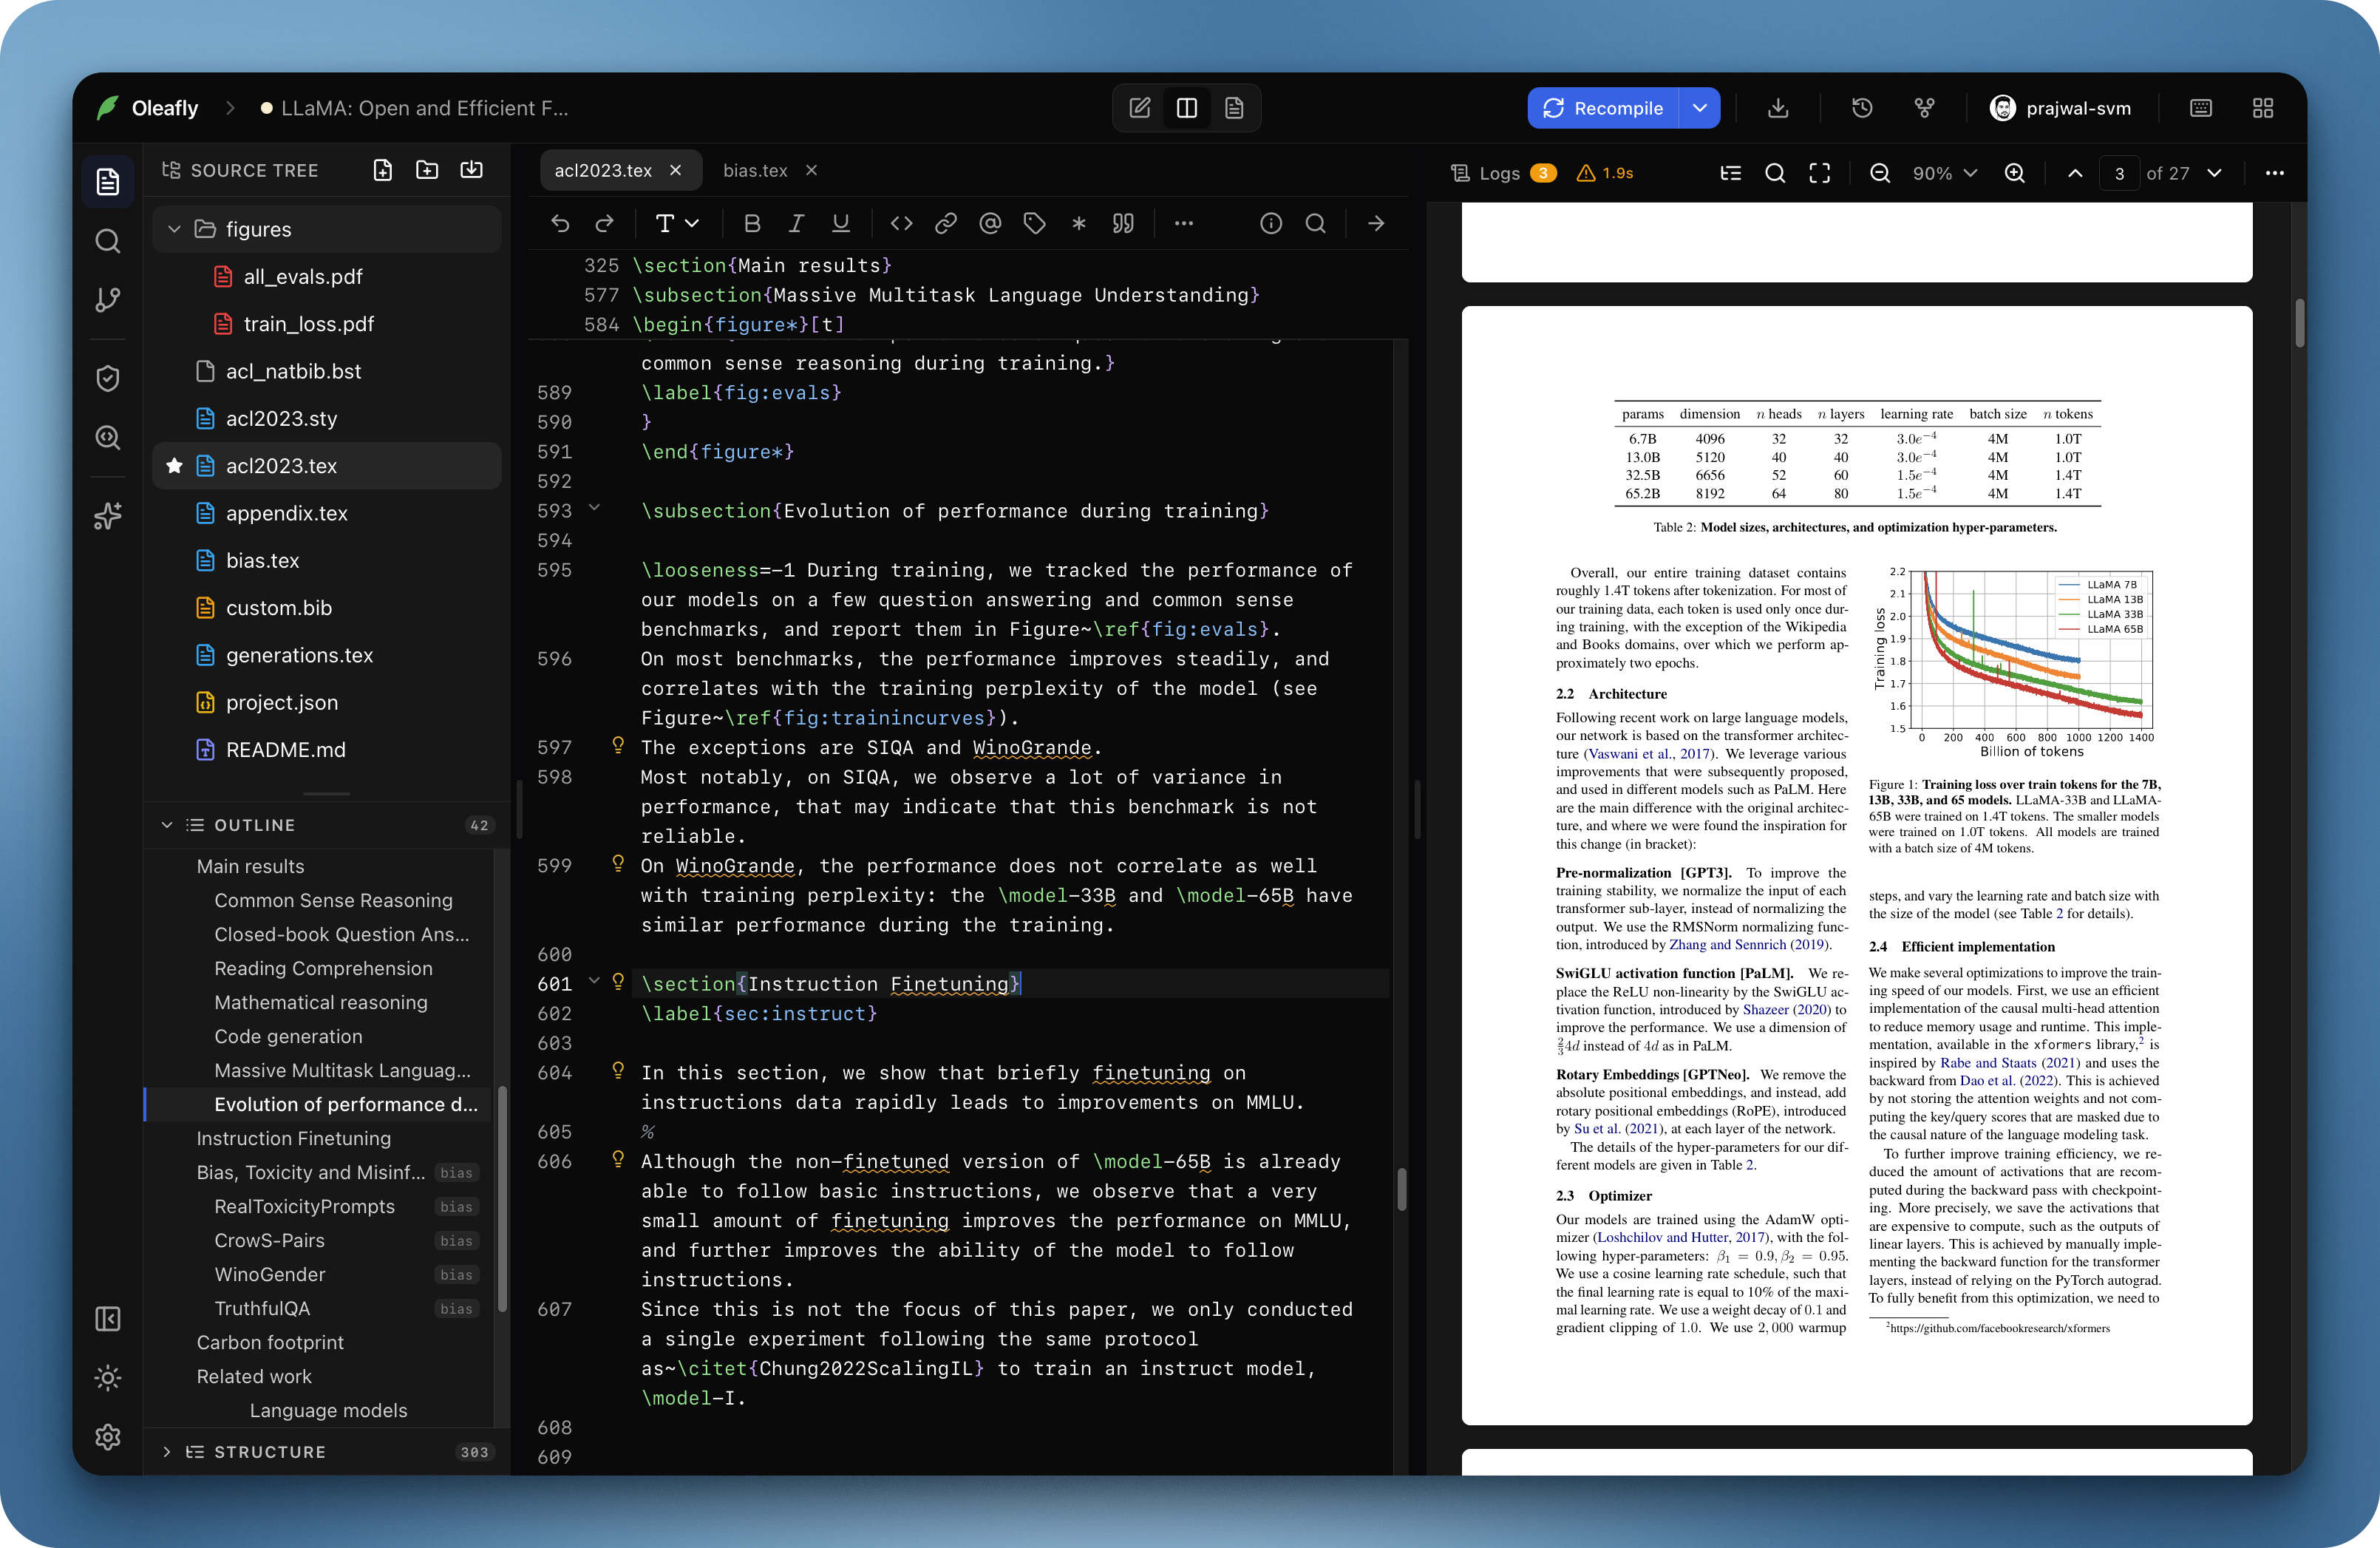Open the Recompile options dropdown arrow
Screen dimensions: 2380x1548
click(1700, 108)
